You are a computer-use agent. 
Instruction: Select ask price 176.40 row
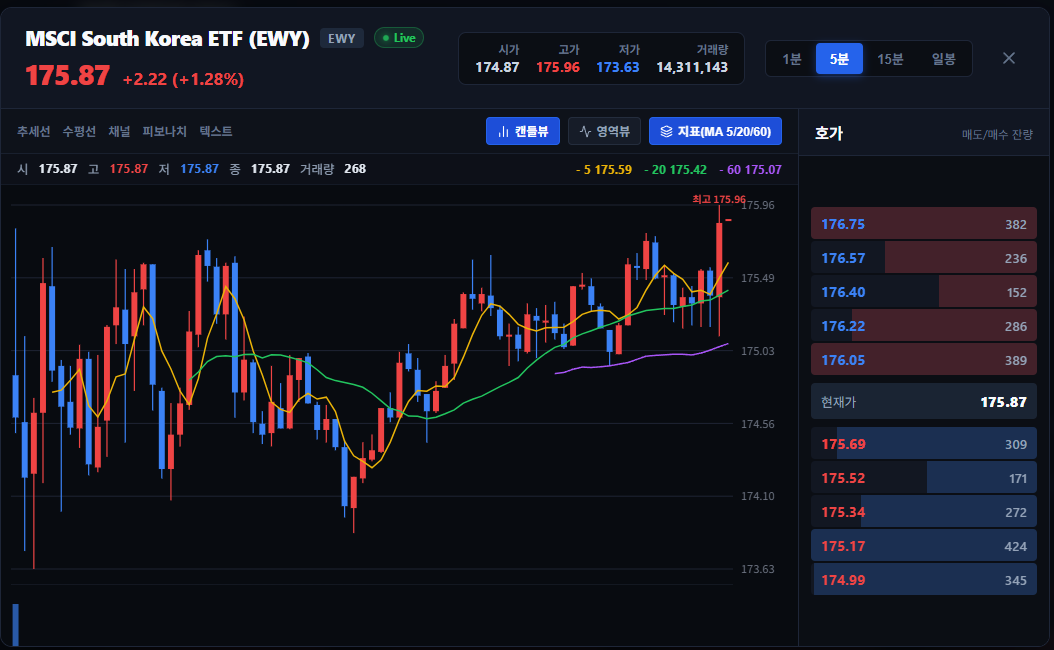pyautogui.click(x=924, y=292)
